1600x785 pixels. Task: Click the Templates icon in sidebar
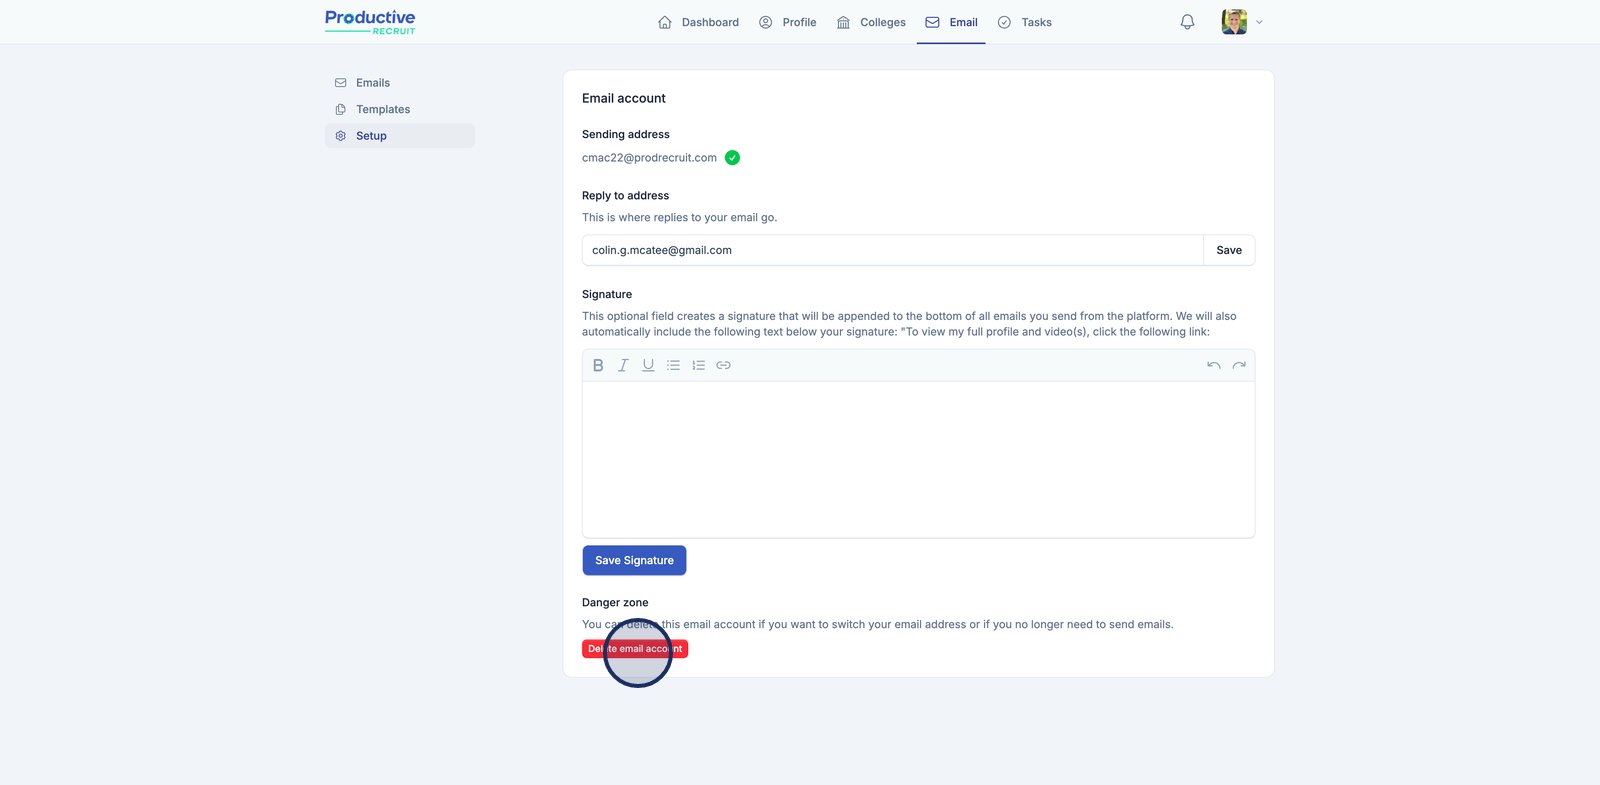341,109
